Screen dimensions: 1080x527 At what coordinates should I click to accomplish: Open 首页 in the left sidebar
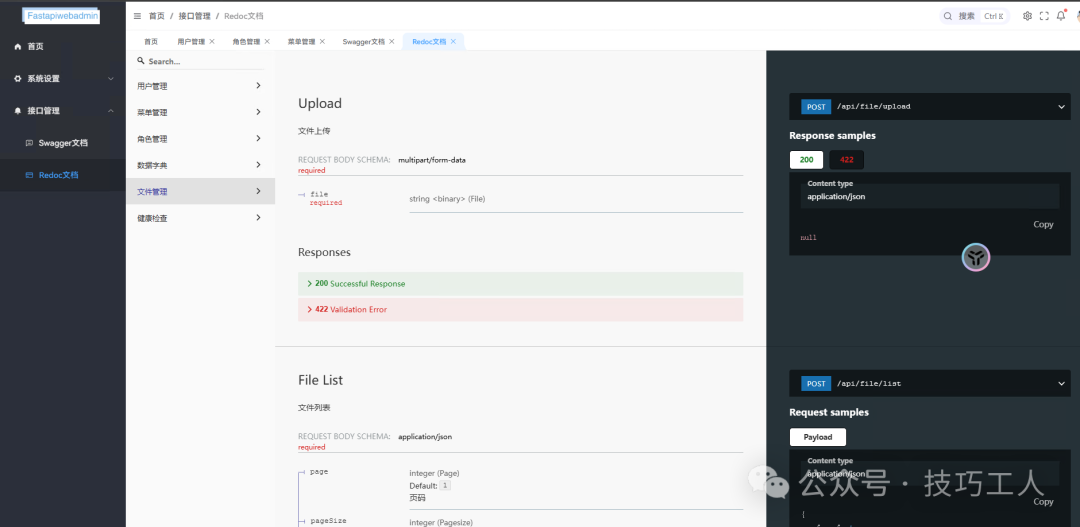coord(63,46)
